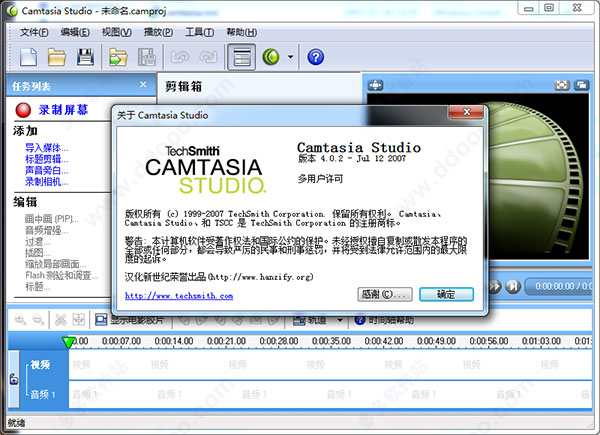Select the 音频 1 track label
This screenshot has width=600, height=435.
(x=43, y=394)
